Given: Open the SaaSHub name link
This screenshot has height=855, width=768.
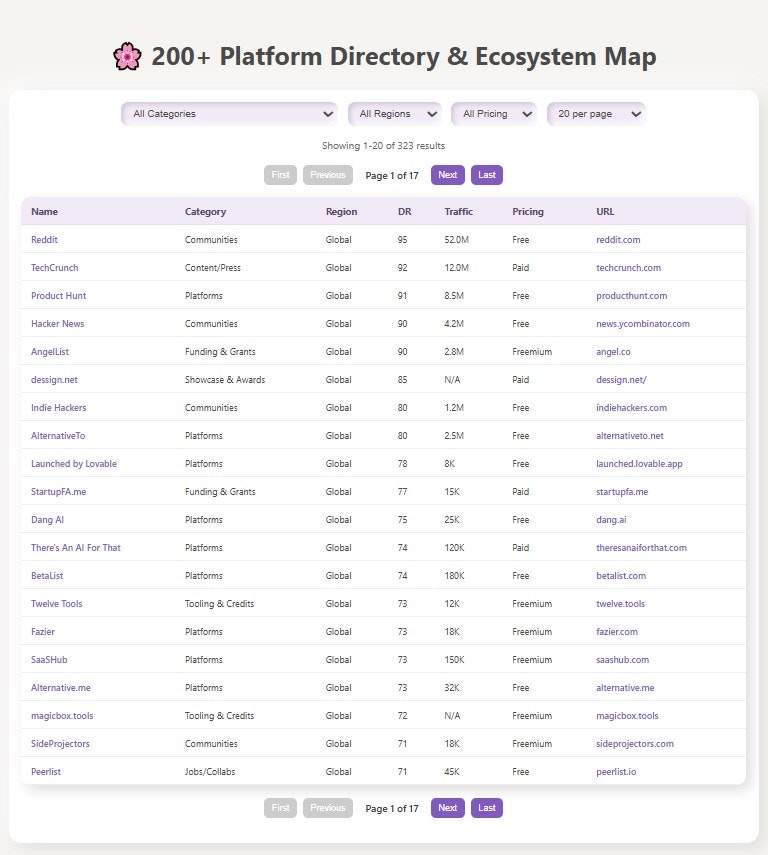Looking at the screenshot, I should (x=49, y=660).
